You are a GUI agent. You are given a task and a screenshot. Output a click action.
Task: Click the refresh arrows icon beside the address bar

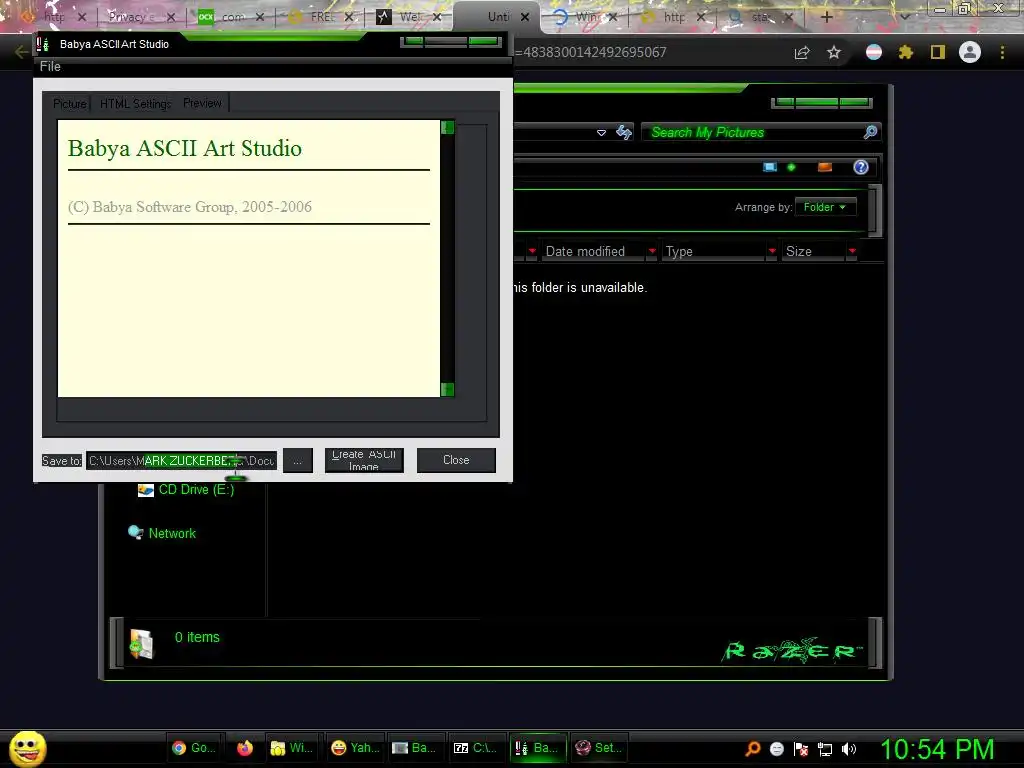pos(624,133)
